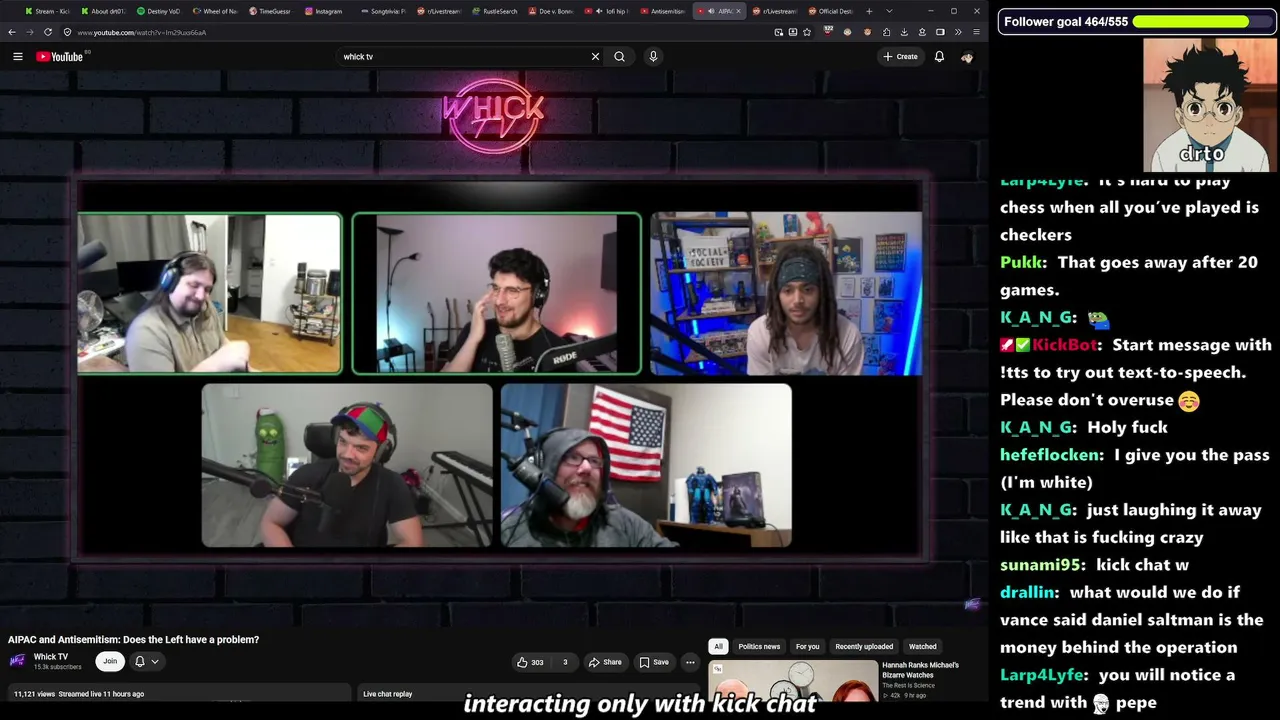
Task: Switch to the TimeGuessr tab
Action: (x=271, y=11)
